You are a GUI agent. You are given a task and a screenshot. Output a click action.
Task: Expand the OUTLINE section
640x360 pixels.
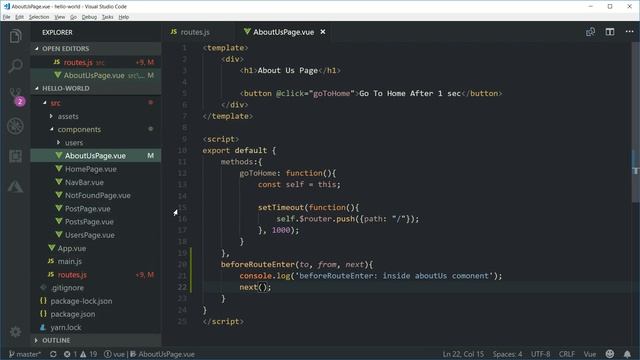coord(97,340)
